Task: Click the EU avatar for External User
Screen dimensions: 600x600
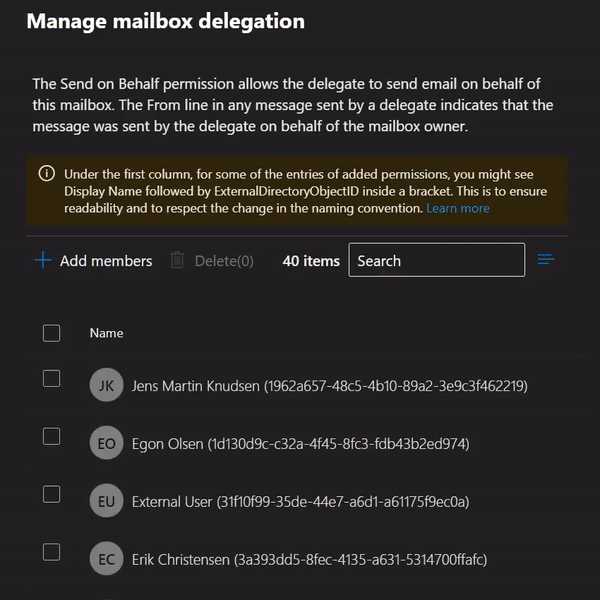Action: pyautogui.click(x=106, y=501)
